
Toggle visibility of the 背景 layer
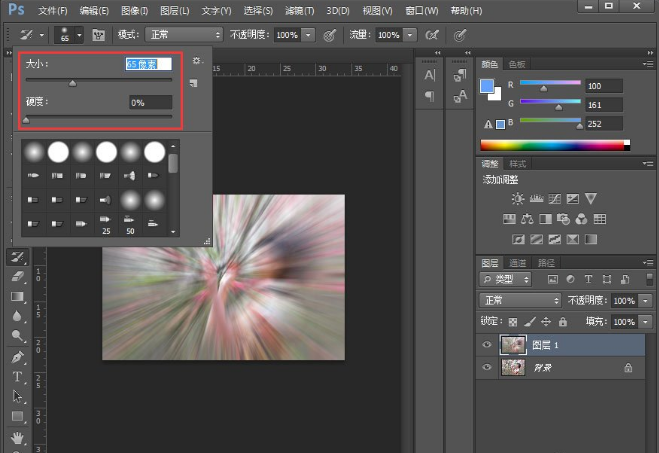pos(487,367)
